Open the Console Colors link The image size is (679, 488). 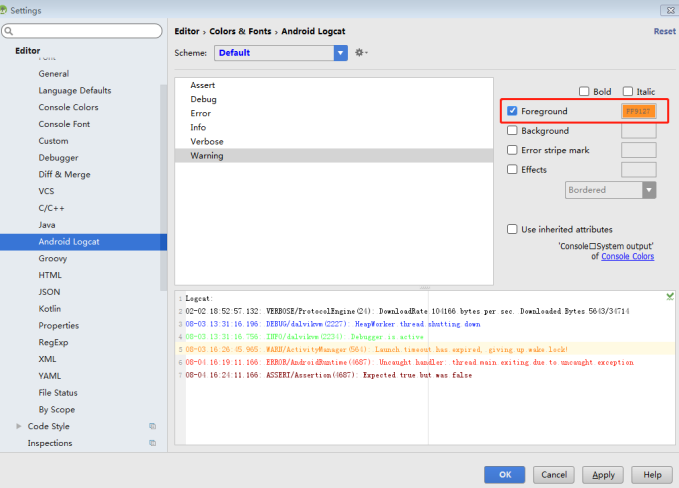pyautogui.click(x=627, y=256)
